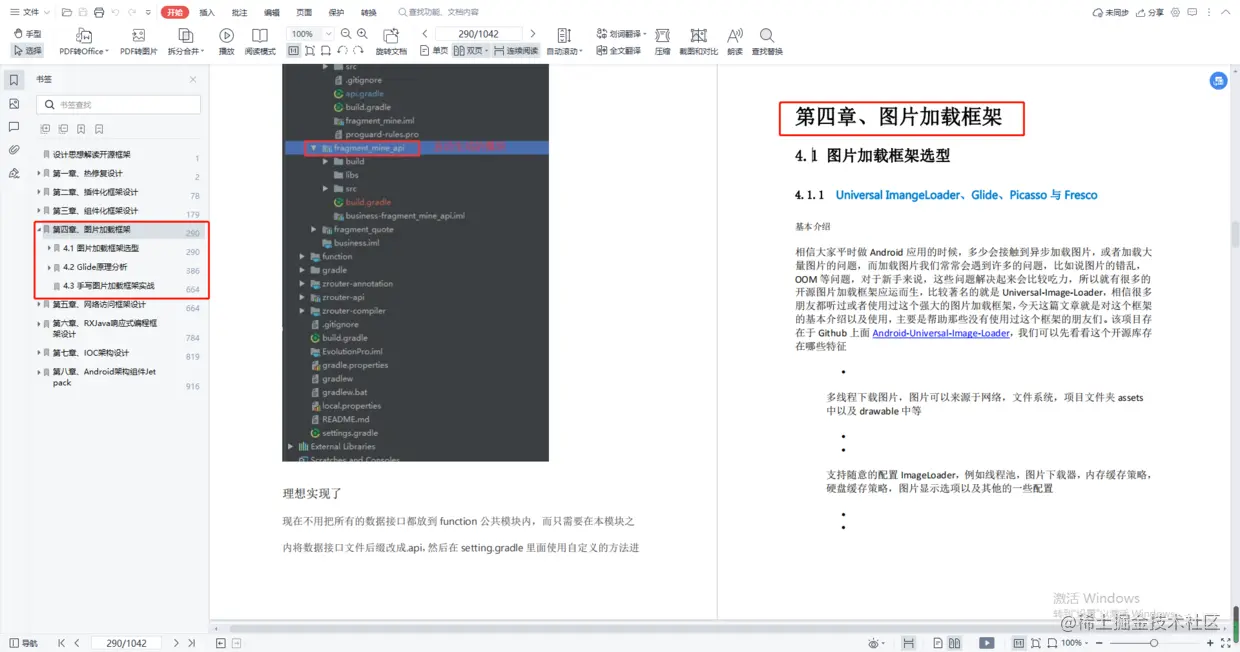Jump to first page in status bar
Screen dimensions: 1240x652
pos(61,643)
